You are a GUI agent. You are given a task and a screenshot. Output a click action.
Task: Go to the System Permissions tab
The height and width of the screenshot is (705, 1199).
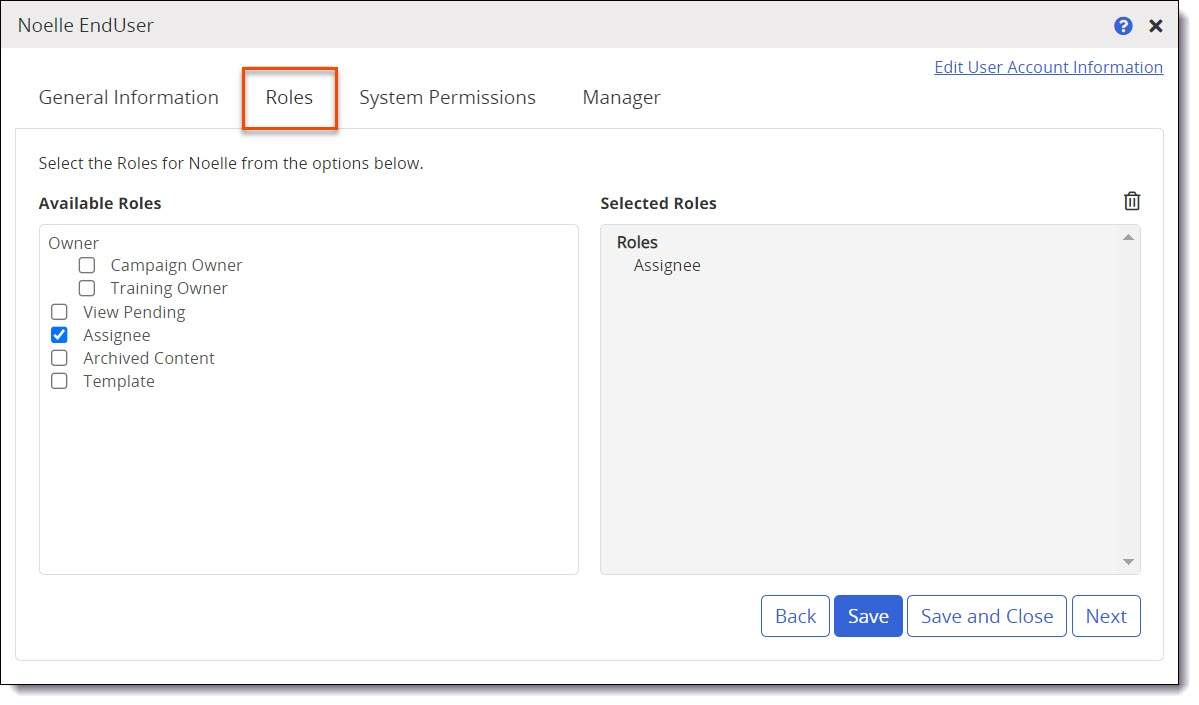[x=447, y=97]
